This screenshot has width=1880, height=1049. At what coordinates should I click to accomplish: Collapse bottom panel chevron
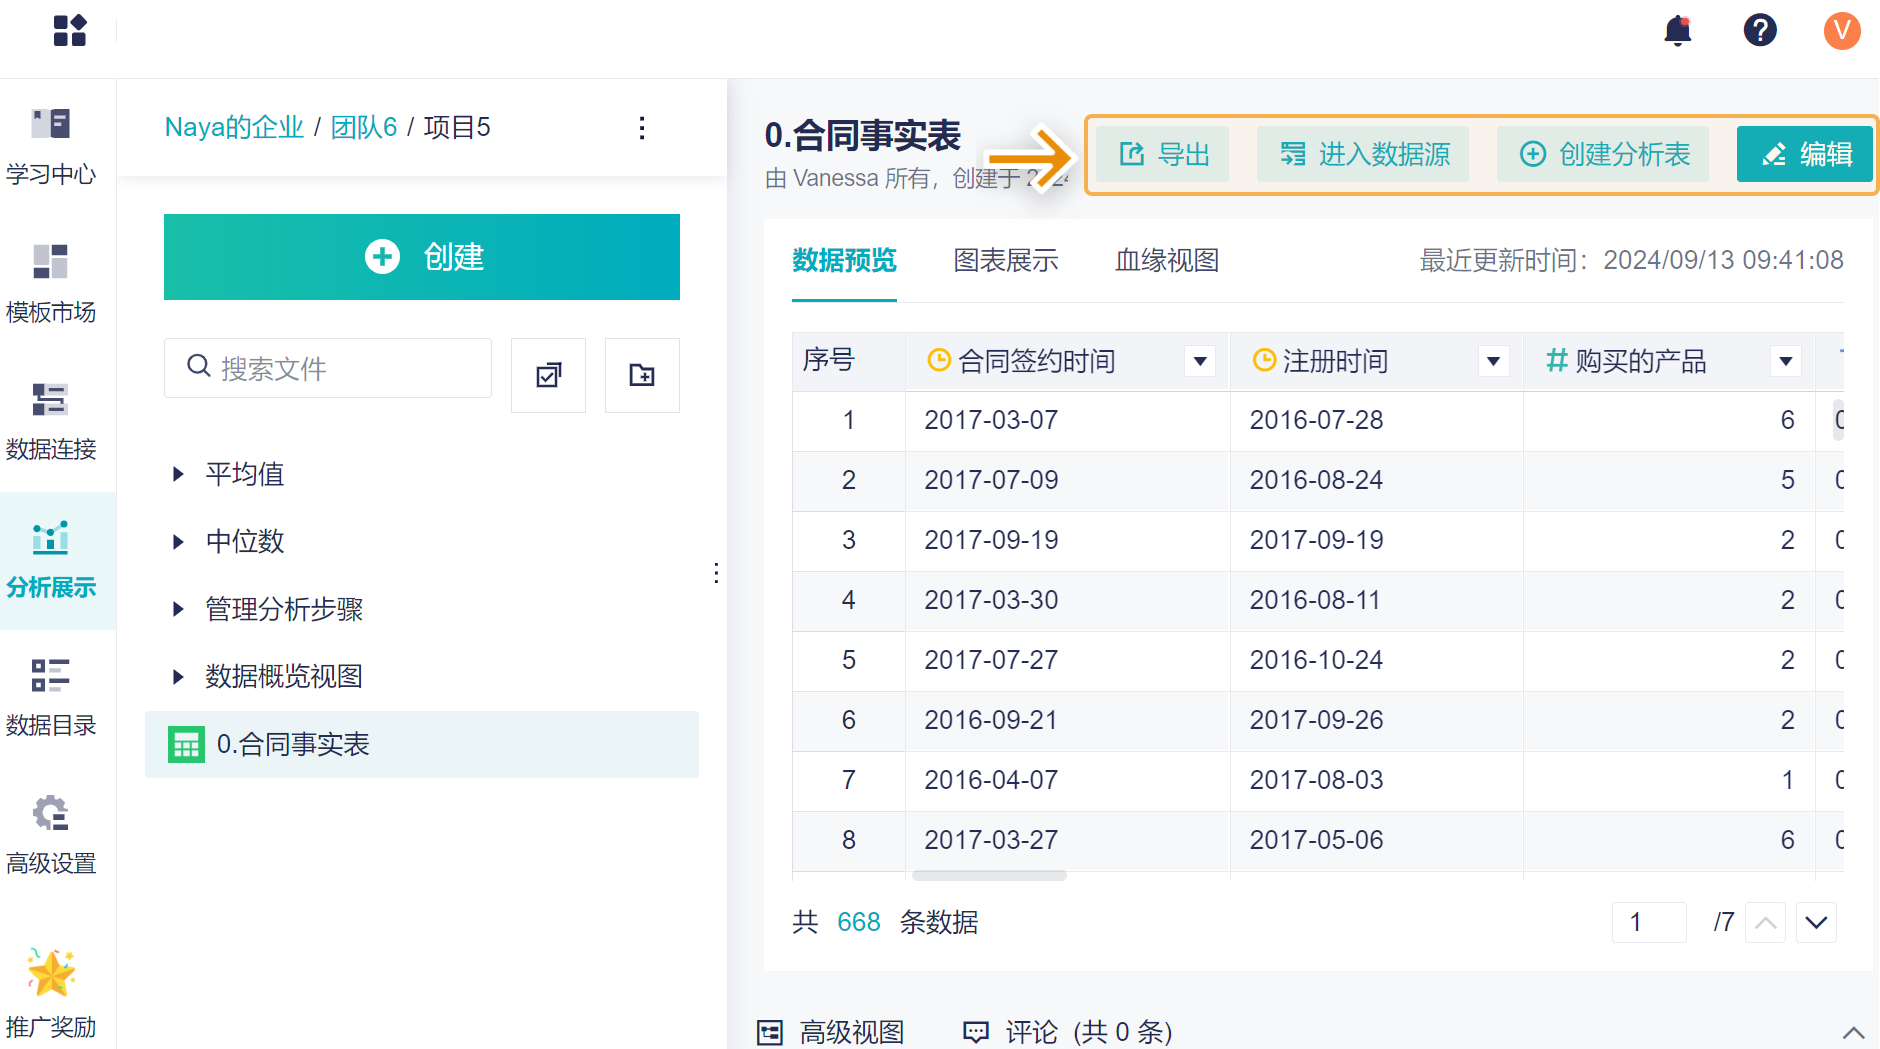pos(1853,1033)
